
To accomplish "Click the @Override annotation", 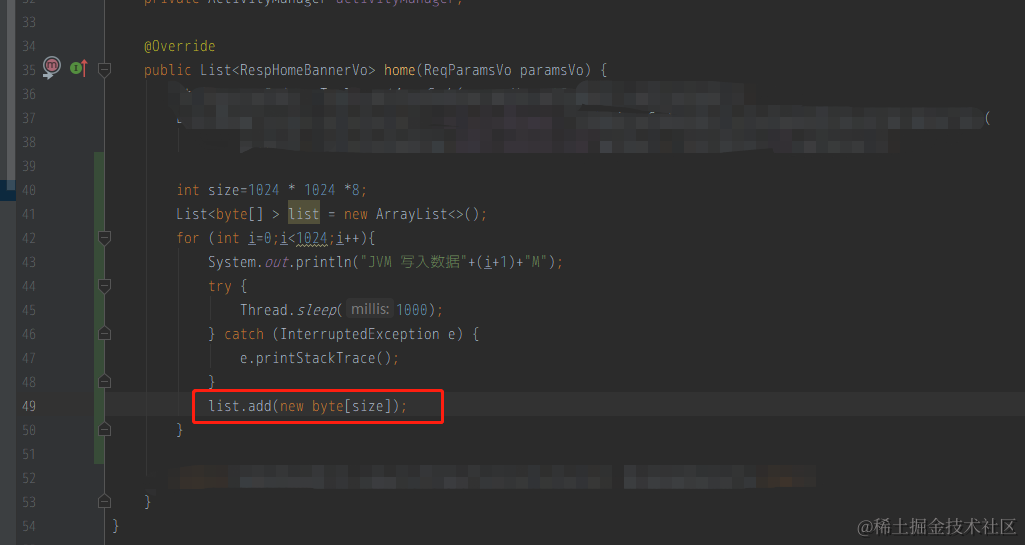I will pos(179,46).
